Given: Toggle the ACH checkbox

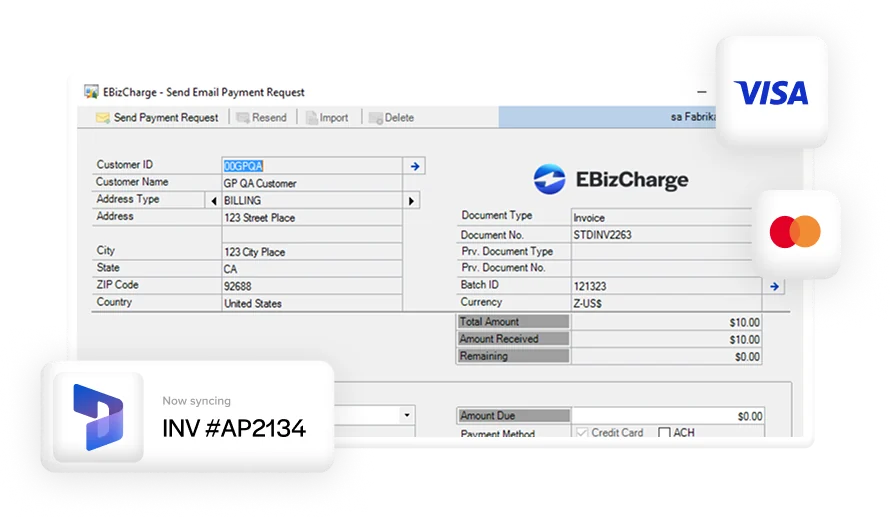Looking at the screenshot, I should tap(664, 432).
